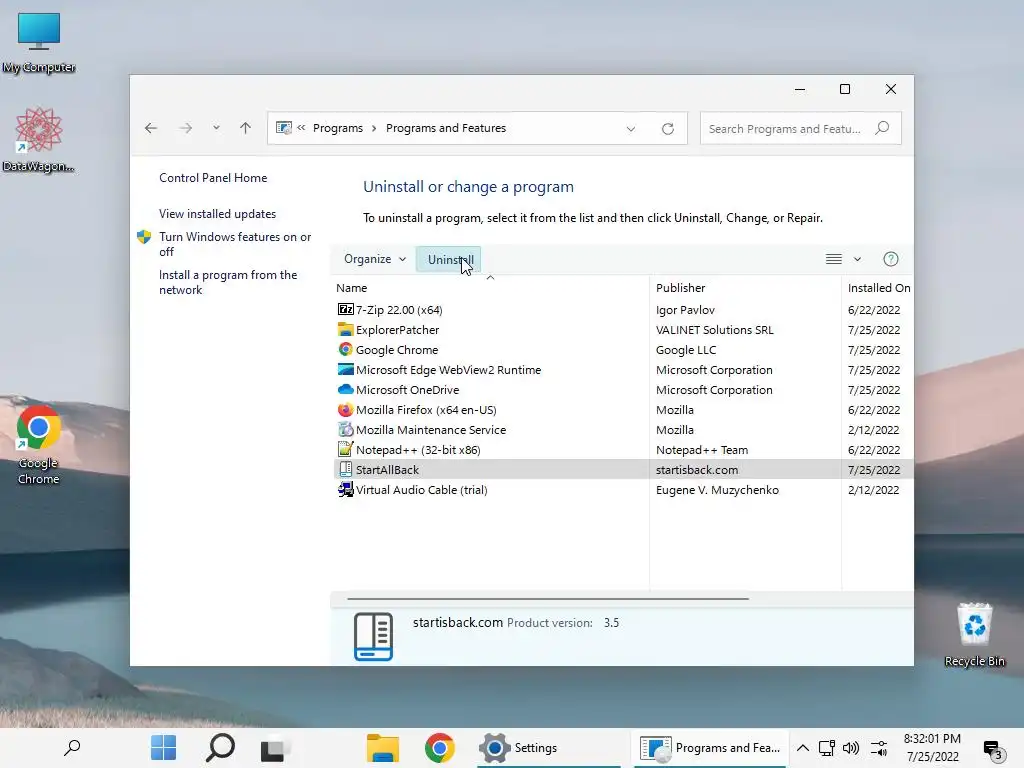Image resolution: width=1024 pixels, height=768 pixels.
Task: Select the StartAllBack row icon
Action: click(345, 470)
